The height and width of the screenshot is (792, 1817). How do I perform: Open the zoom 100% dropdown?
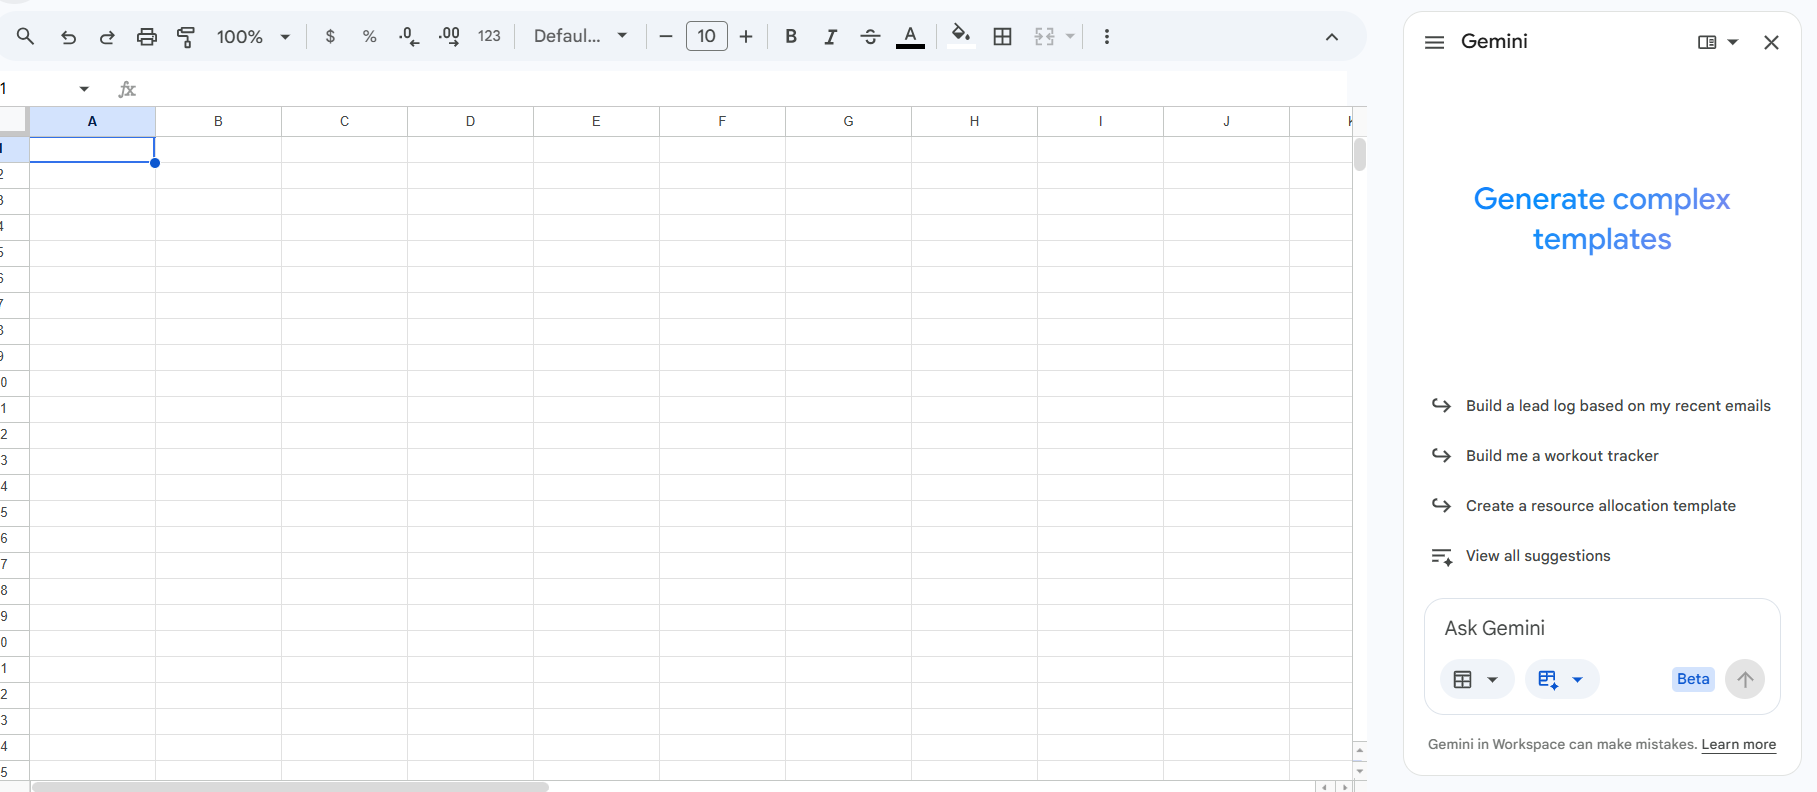click(x=253, y=37)
